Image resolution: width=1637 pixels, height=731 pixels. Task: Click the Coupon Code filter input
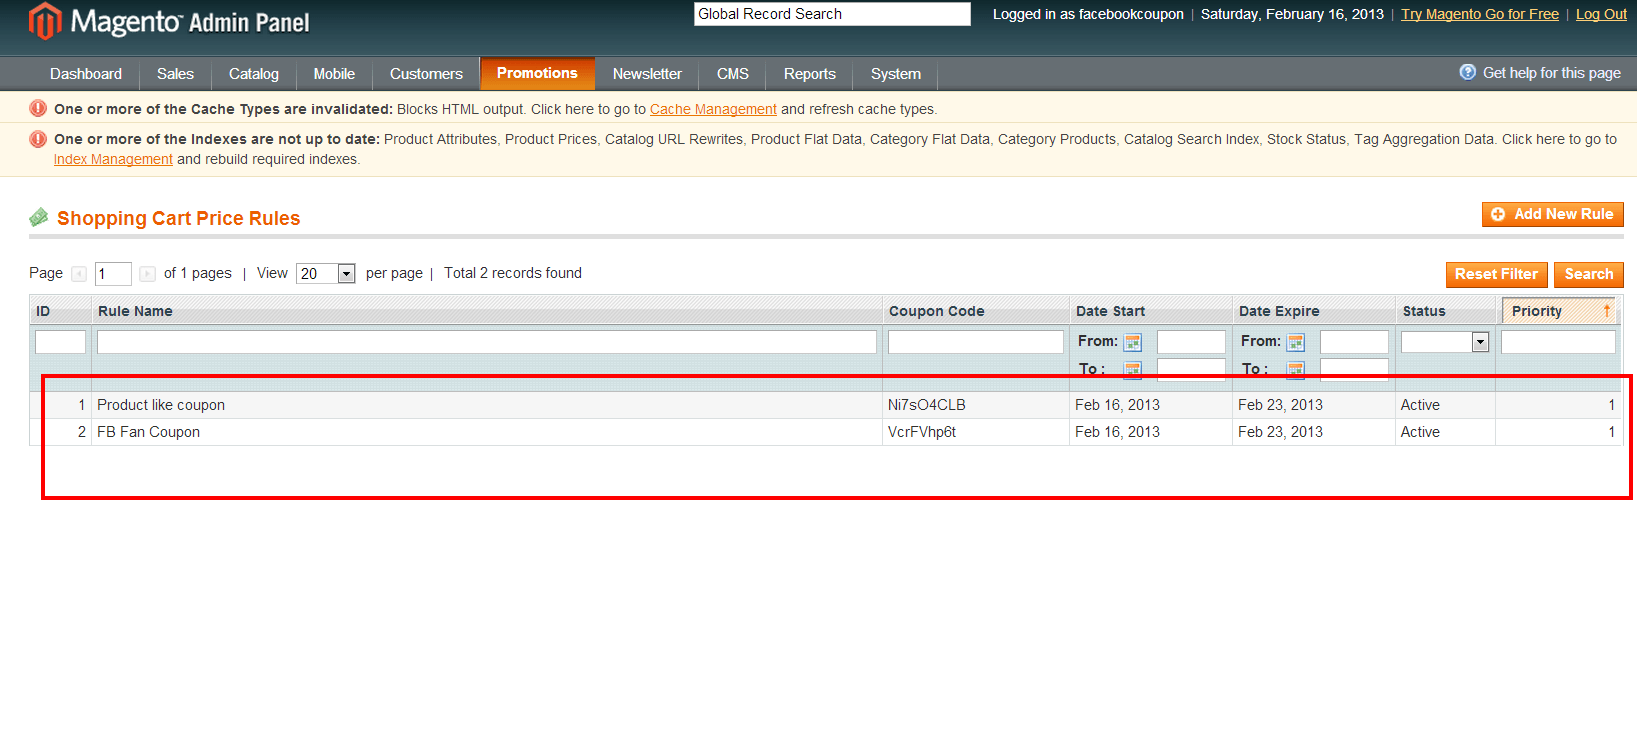pos(976,342)
